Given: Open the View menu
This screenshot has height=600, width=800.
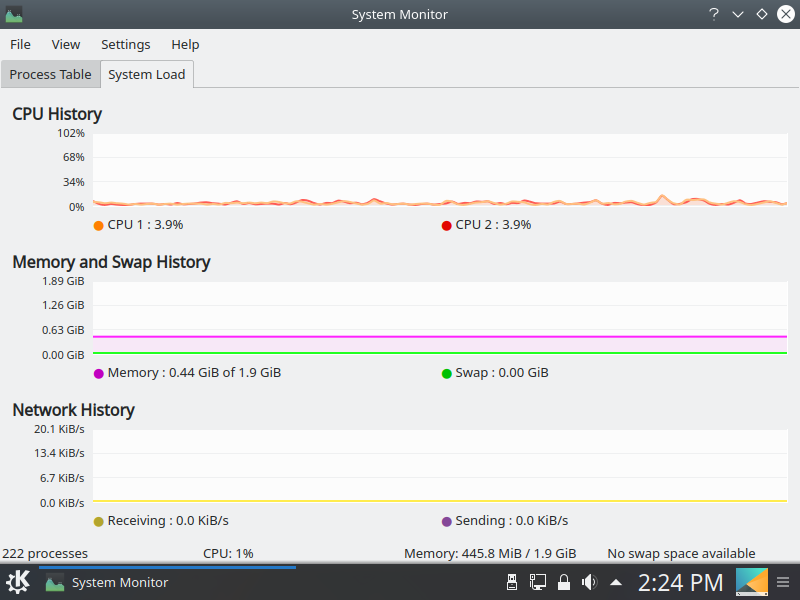Looking at the screenshot, I should click(66, 44).
